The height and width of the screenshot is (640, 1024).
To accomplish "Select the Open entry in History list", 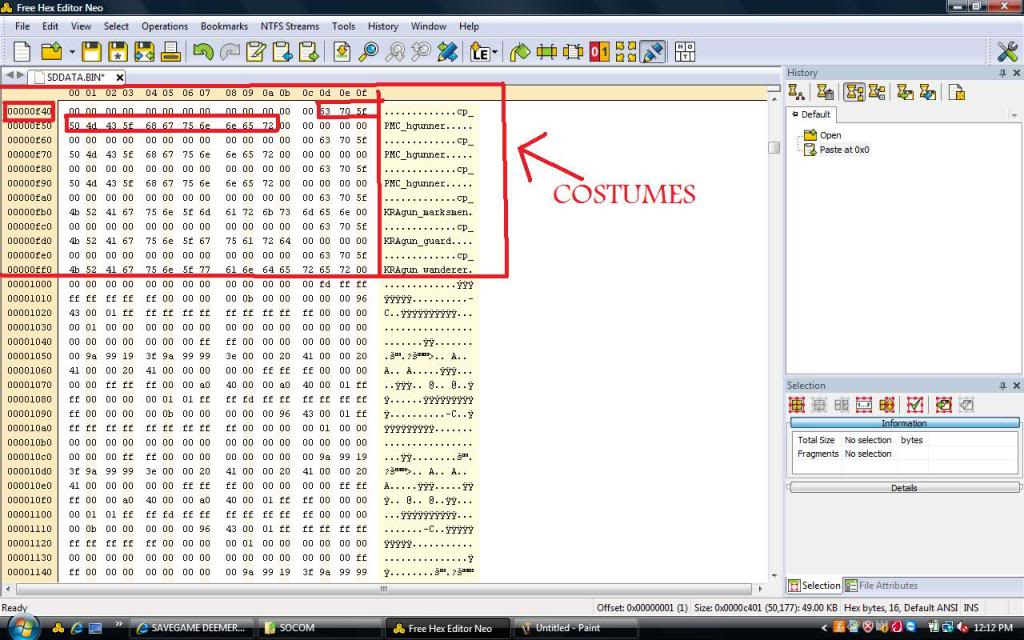I will pos(823,135).
